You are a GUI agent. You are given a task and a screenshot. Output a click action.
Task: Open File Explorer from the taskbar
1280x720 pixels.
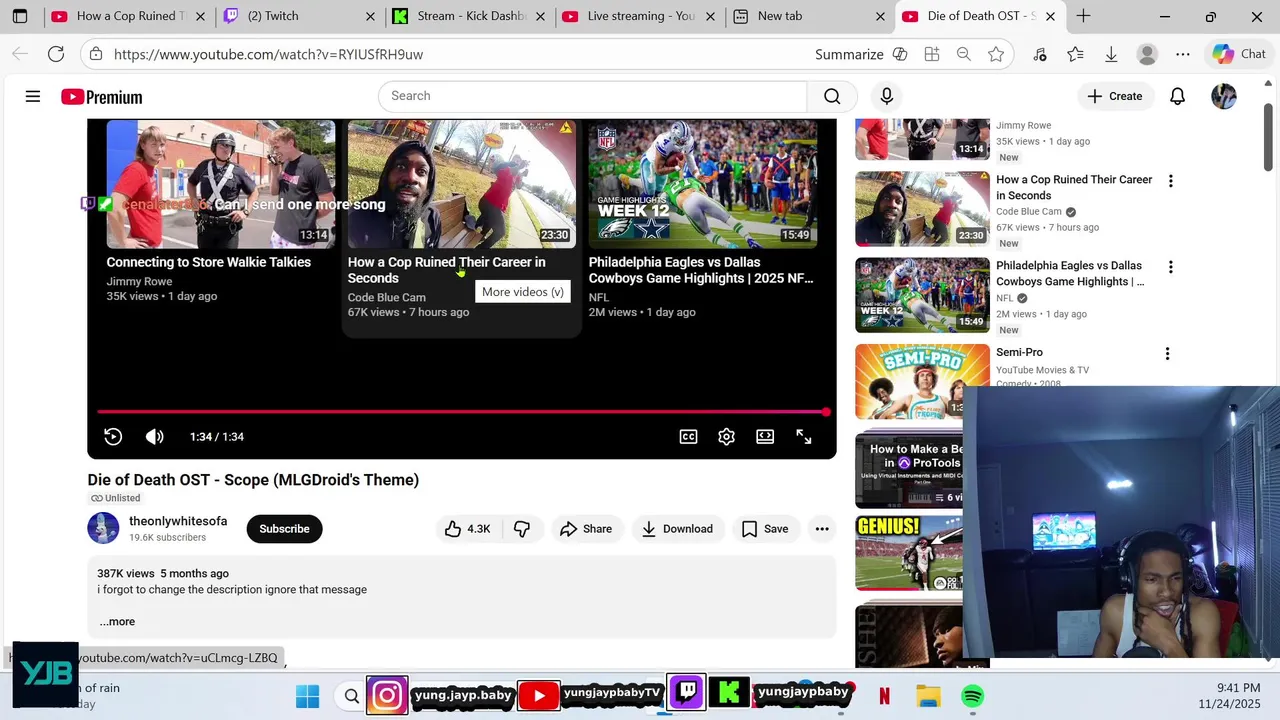(929, 696)
